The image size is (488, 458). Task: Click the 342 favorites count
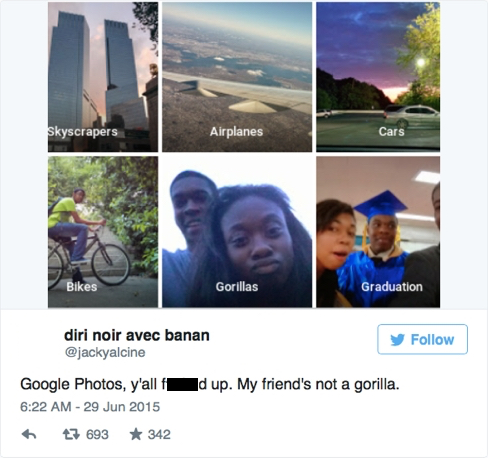(159, 434)
